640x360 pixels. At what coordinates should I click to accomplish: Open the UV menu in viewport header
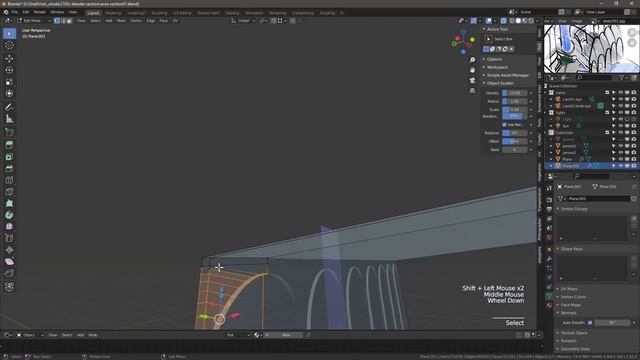(175, 21)
